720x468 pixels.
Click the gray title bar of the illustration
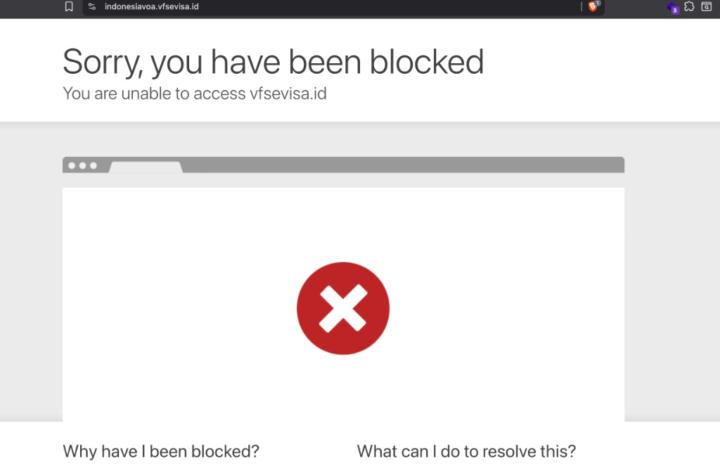point(400,165)
